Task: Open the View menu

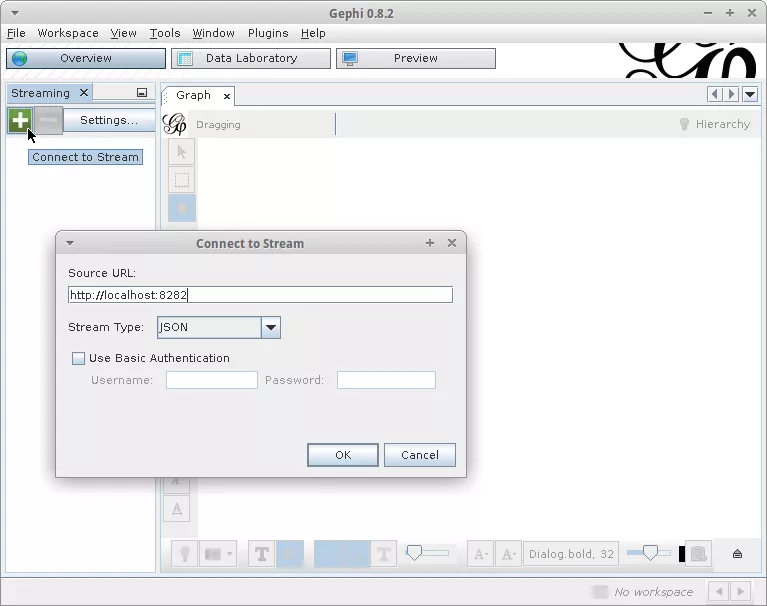Action: click(x=123, y=33)
